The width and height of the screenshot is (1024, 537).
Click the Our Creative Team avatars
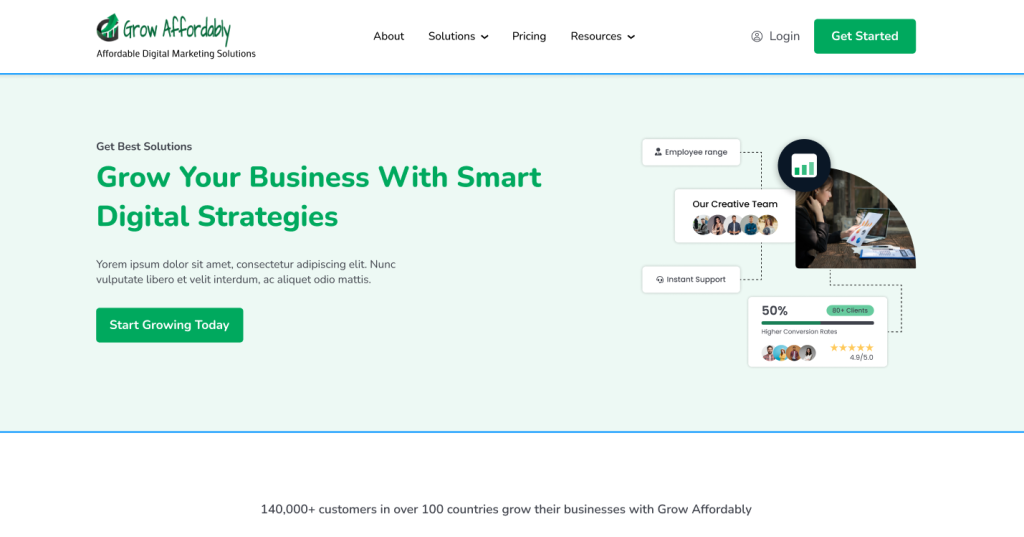tap(735, 225)
